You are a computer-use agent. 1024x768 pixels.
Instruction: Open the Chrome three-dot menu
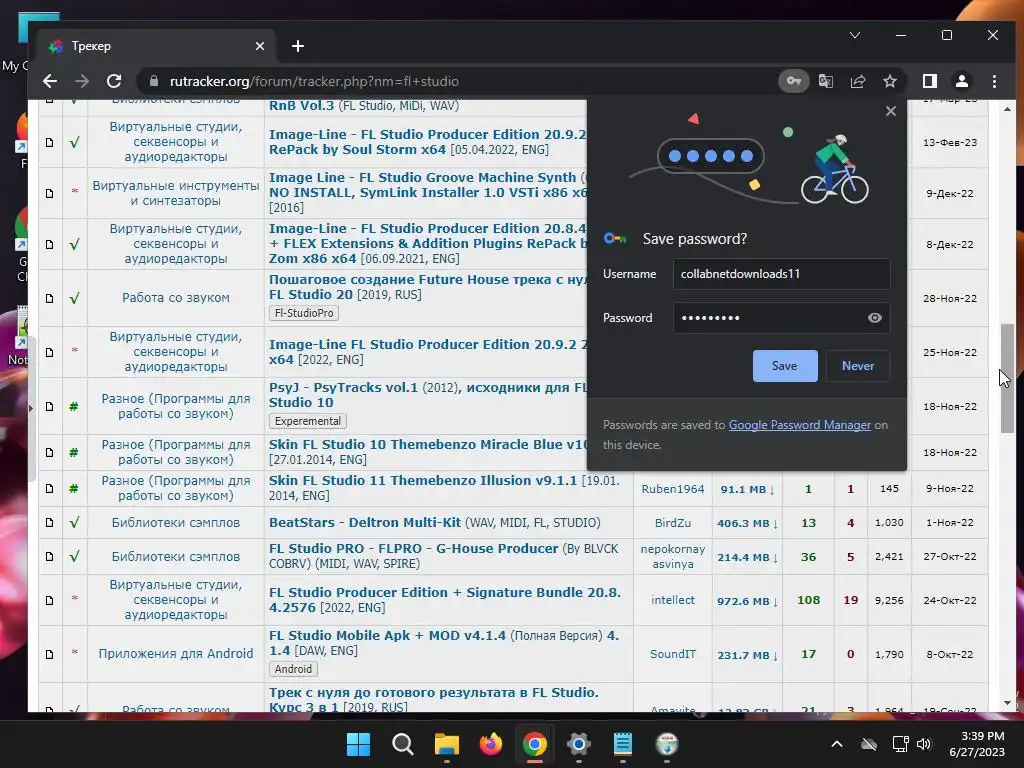tap(994, 81)
